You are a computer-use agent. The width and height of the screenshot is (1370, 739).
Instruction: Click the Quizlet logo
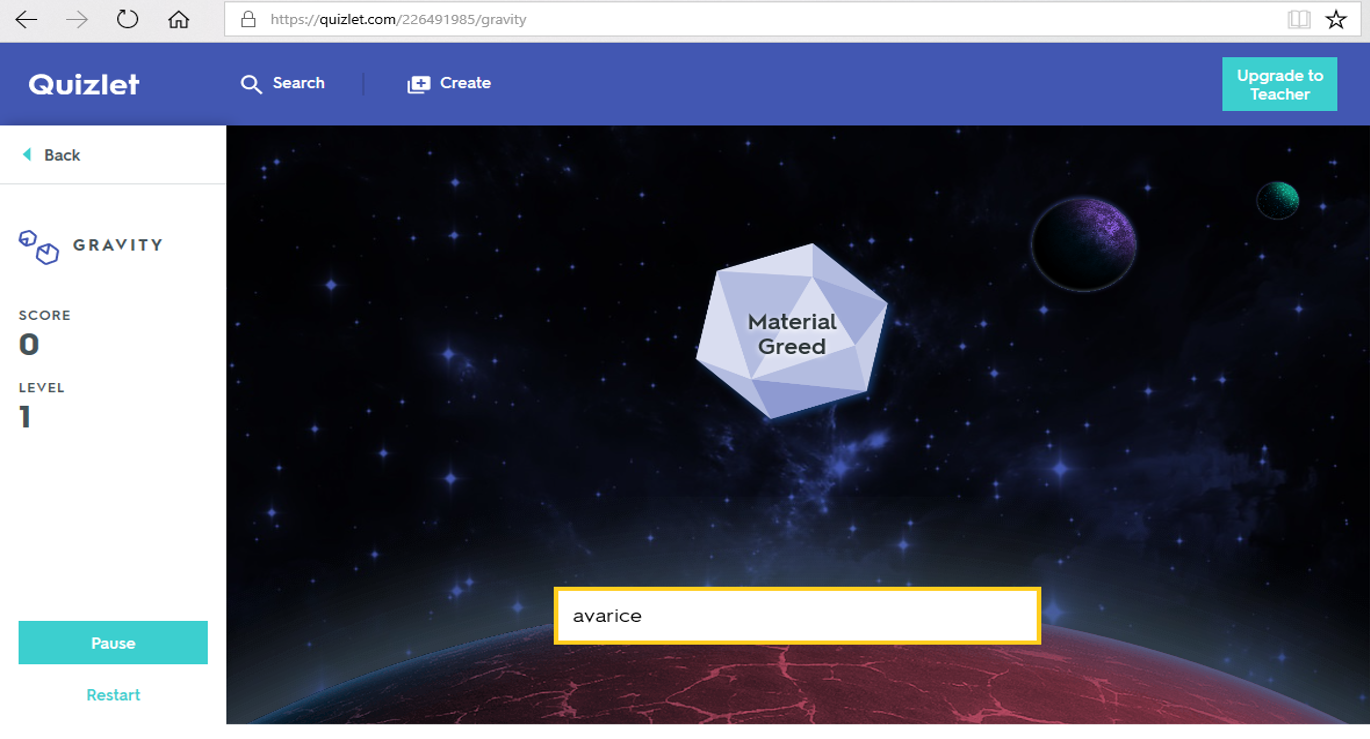(83, 84)
